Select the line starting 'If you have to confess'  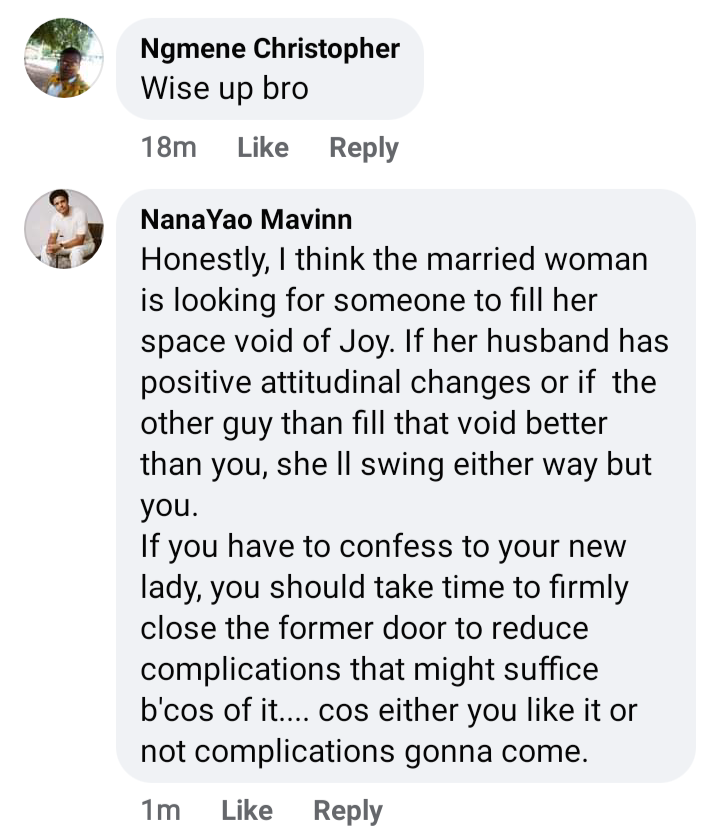383,546
